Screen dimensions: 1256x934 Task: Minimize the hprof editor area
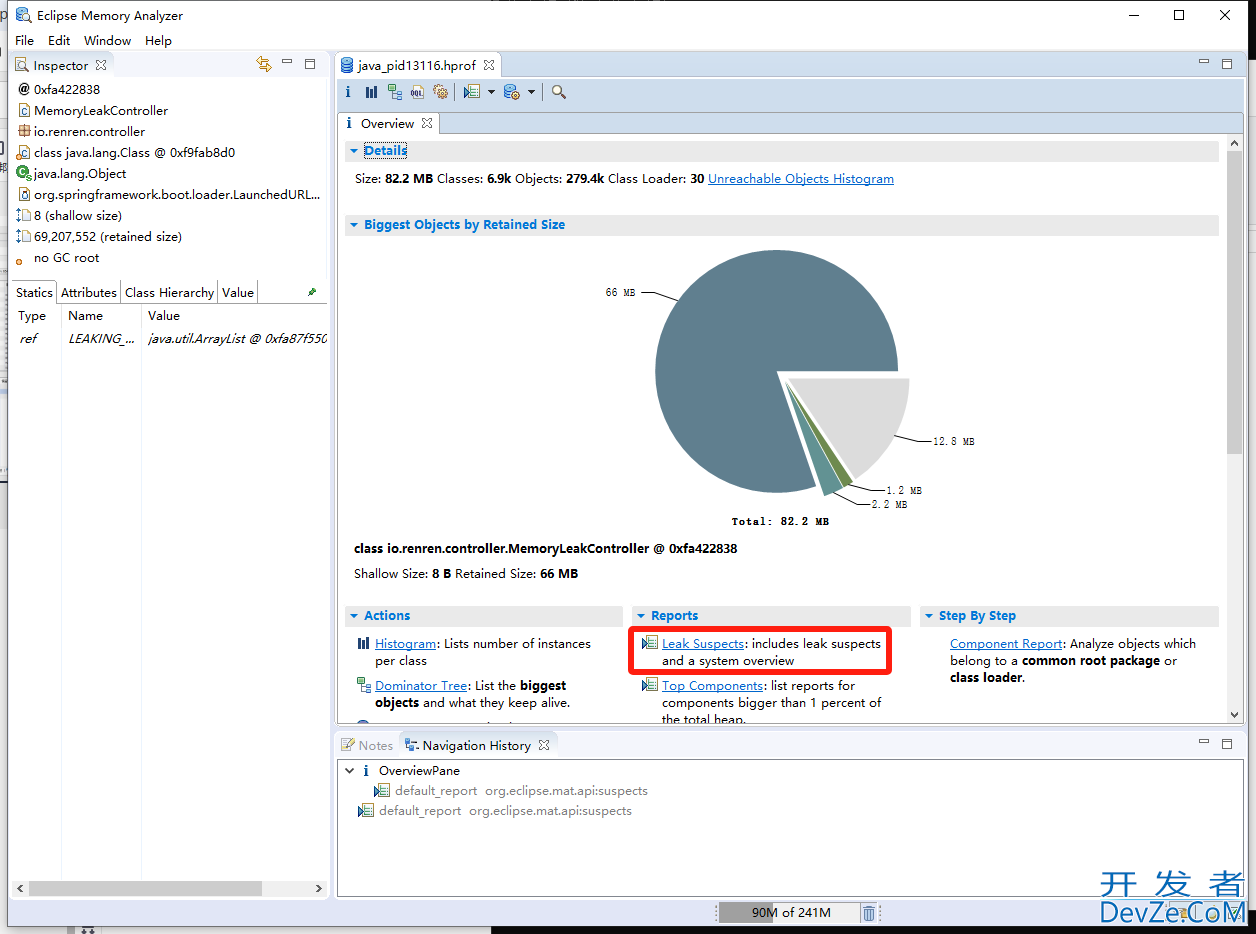coord(1204,63)
